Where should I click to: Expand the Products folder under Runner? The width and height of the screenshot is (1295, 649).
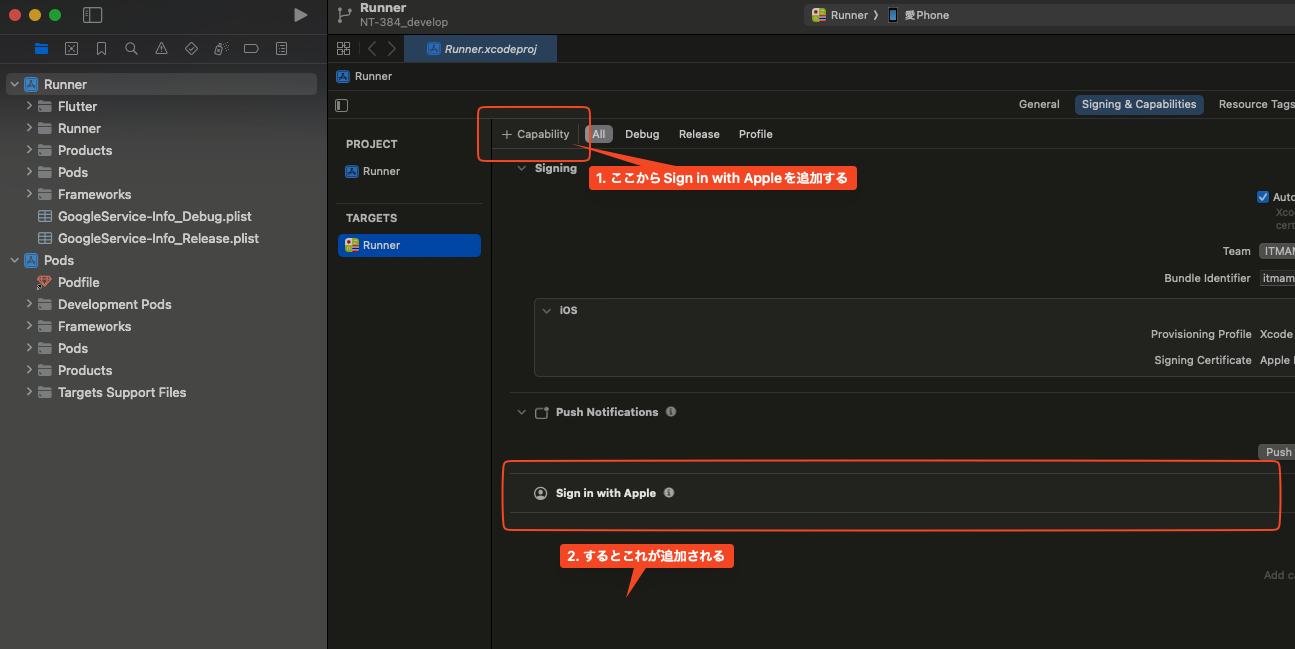[29, 150]
